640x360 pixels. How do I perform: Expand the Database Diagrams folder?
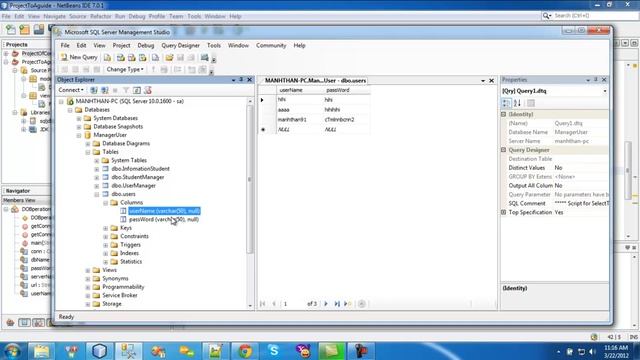click(88, 144)
